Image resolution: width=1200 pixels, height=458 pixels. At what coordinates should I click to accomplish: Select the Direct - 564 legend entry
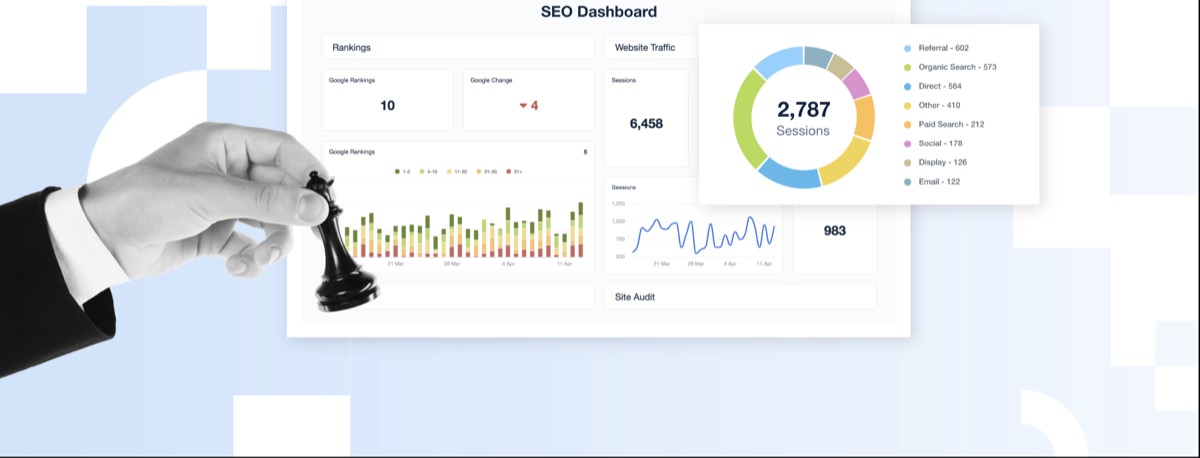click(931, 86)
